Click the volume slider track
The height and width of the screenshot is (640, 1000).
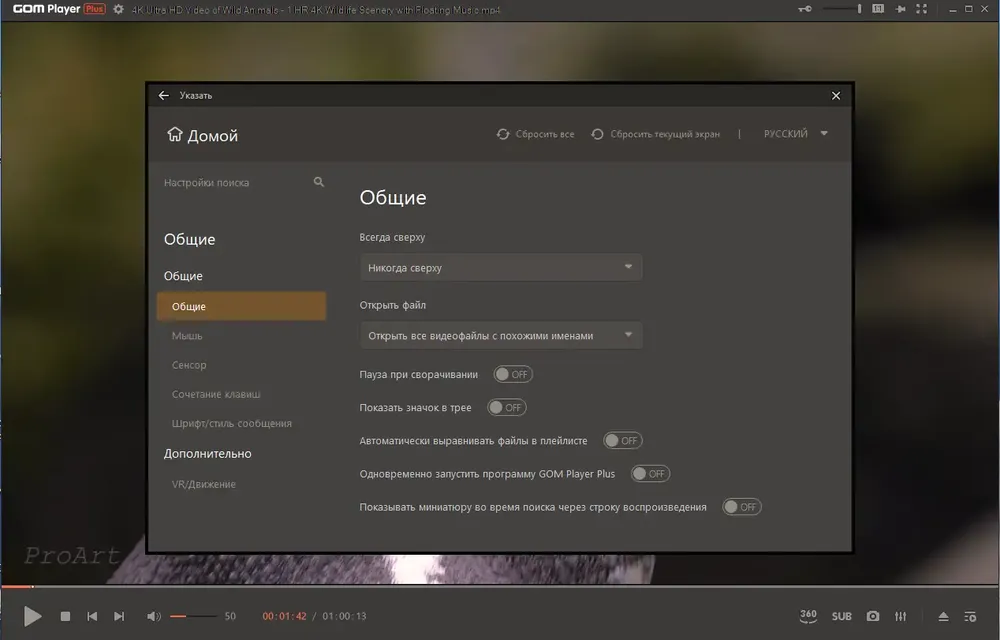click(193, 616)
